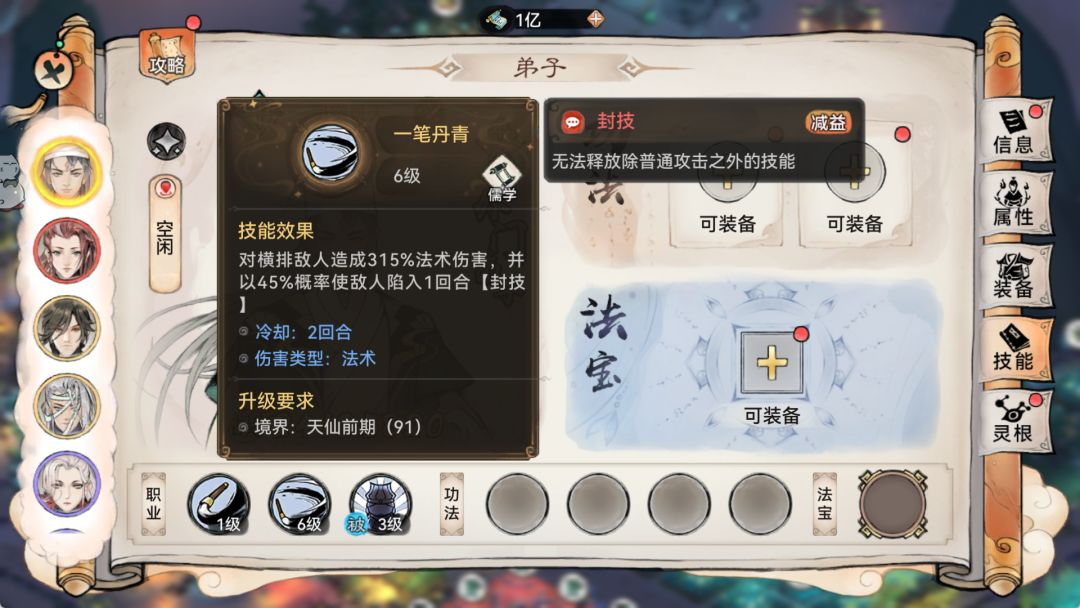Tap the plus icon beside 1亿 currency
The height and width of the screenshot is (608, 1080).
click(x=596, y=19)
